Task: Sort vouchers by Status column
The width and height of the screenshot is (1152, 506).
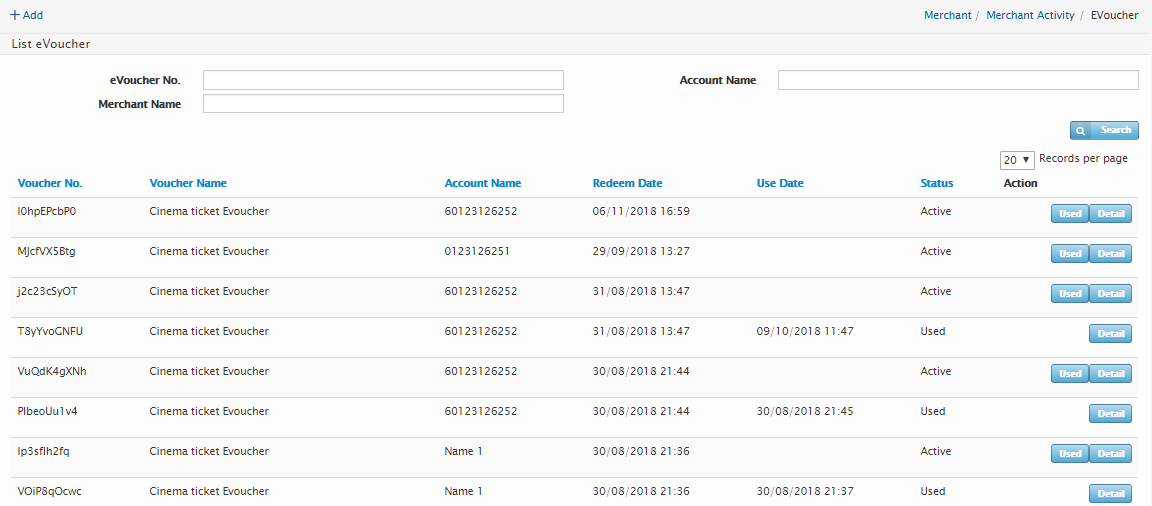Action: (937, 183)
